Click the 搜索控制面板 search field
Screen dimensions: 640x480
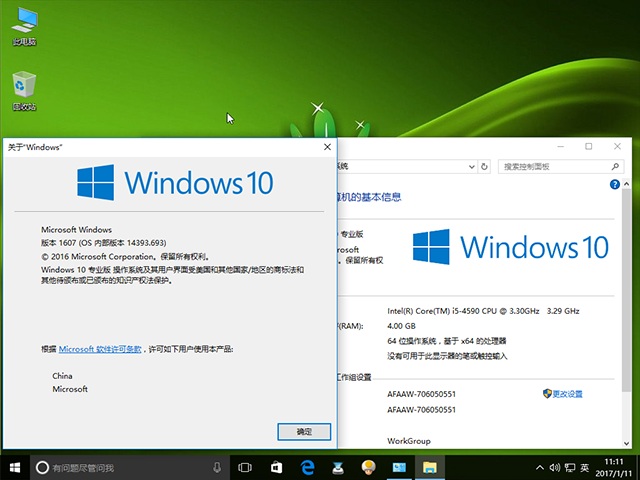(560, 167)
